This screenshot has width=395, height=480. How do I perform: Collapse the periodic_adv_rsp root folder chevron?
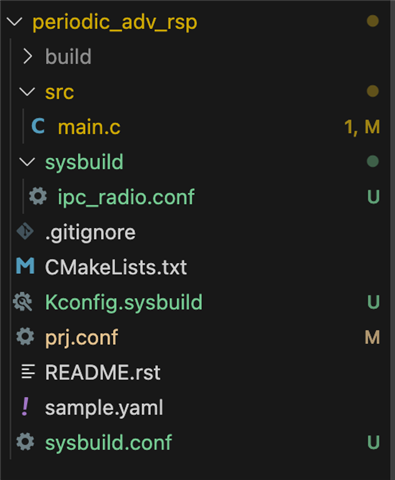(15, 22)
